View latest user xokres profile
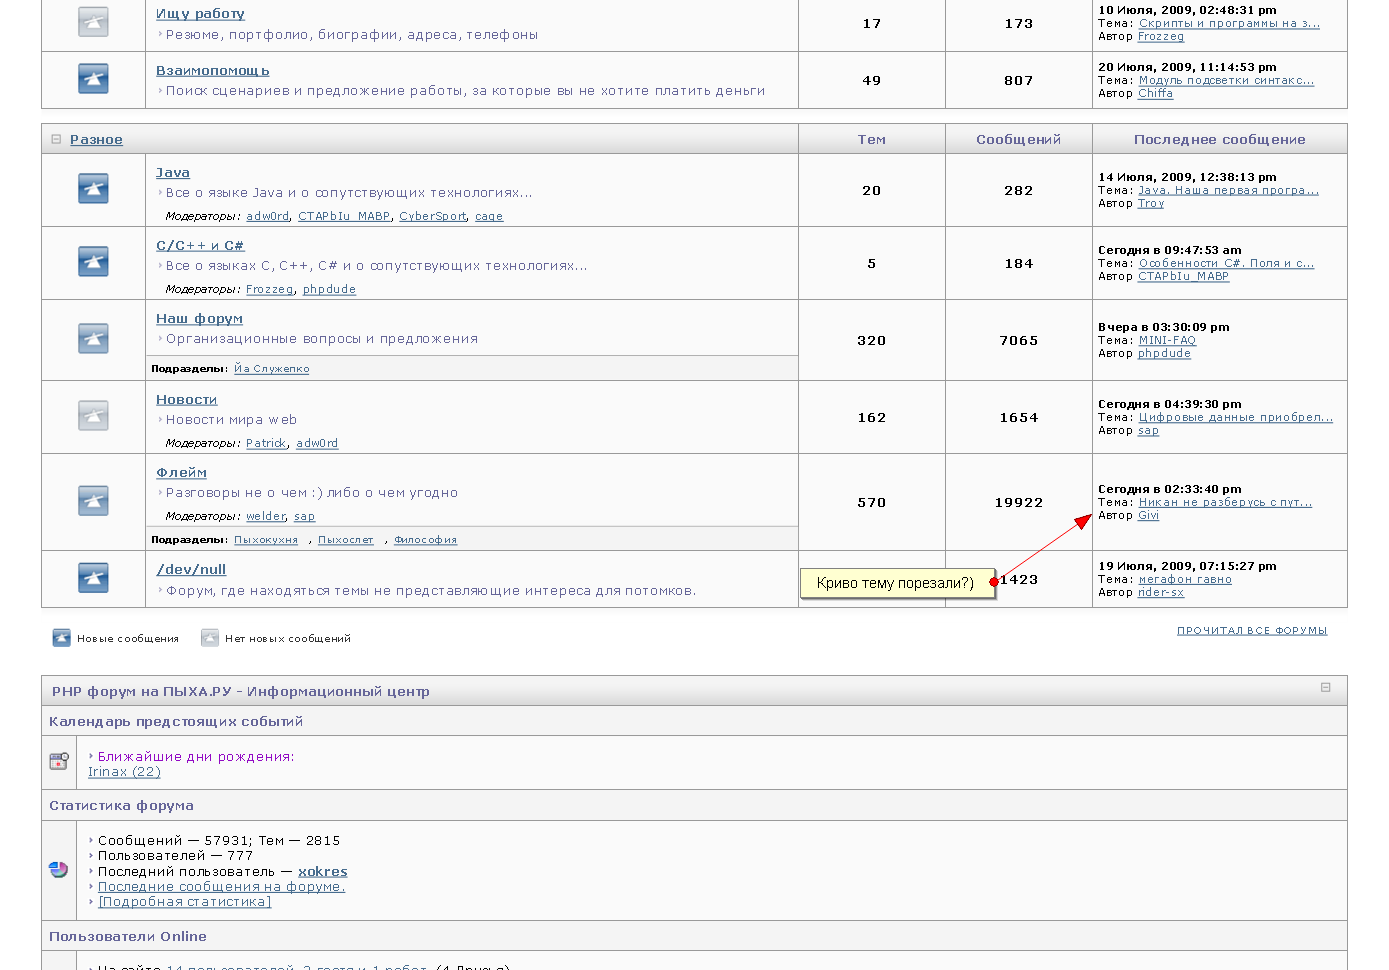The width and height of the screenshot is (1389, 970). click(x=322, y=872)
